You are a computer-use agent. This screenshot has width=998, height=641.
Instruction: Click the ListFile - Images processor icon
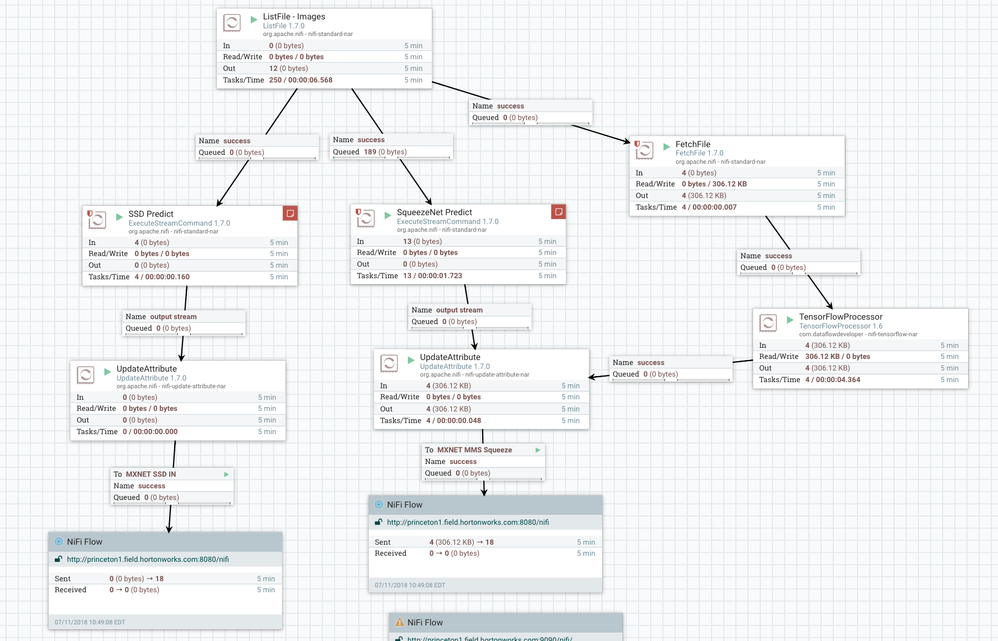pos(232,23)
